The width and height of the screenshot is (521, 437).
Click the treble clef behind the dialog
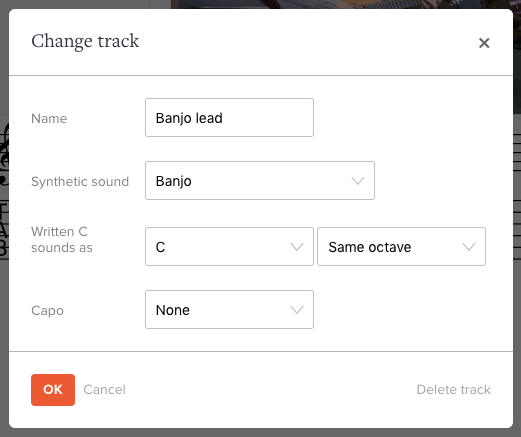coord(4,154)
